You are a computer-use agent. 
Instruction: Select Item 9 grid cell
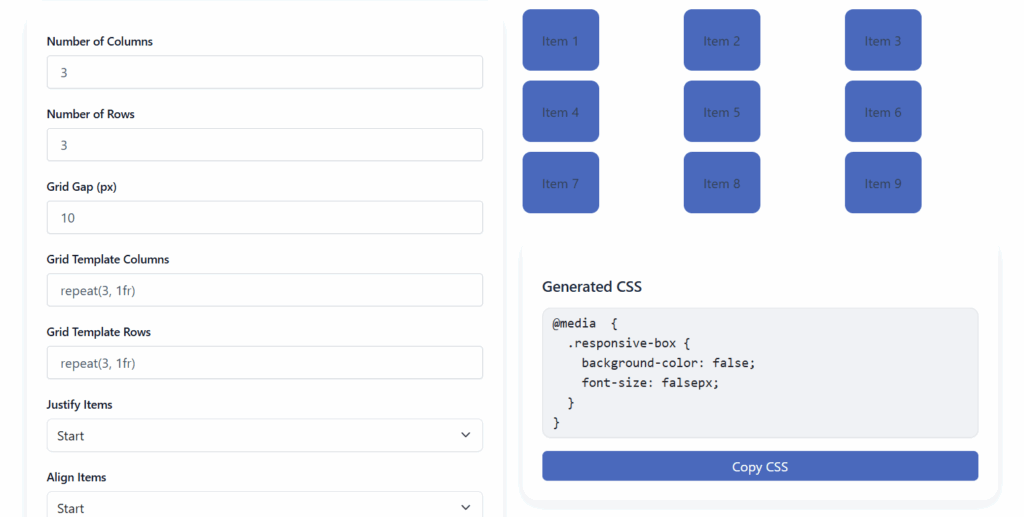[x=882, y=183]
